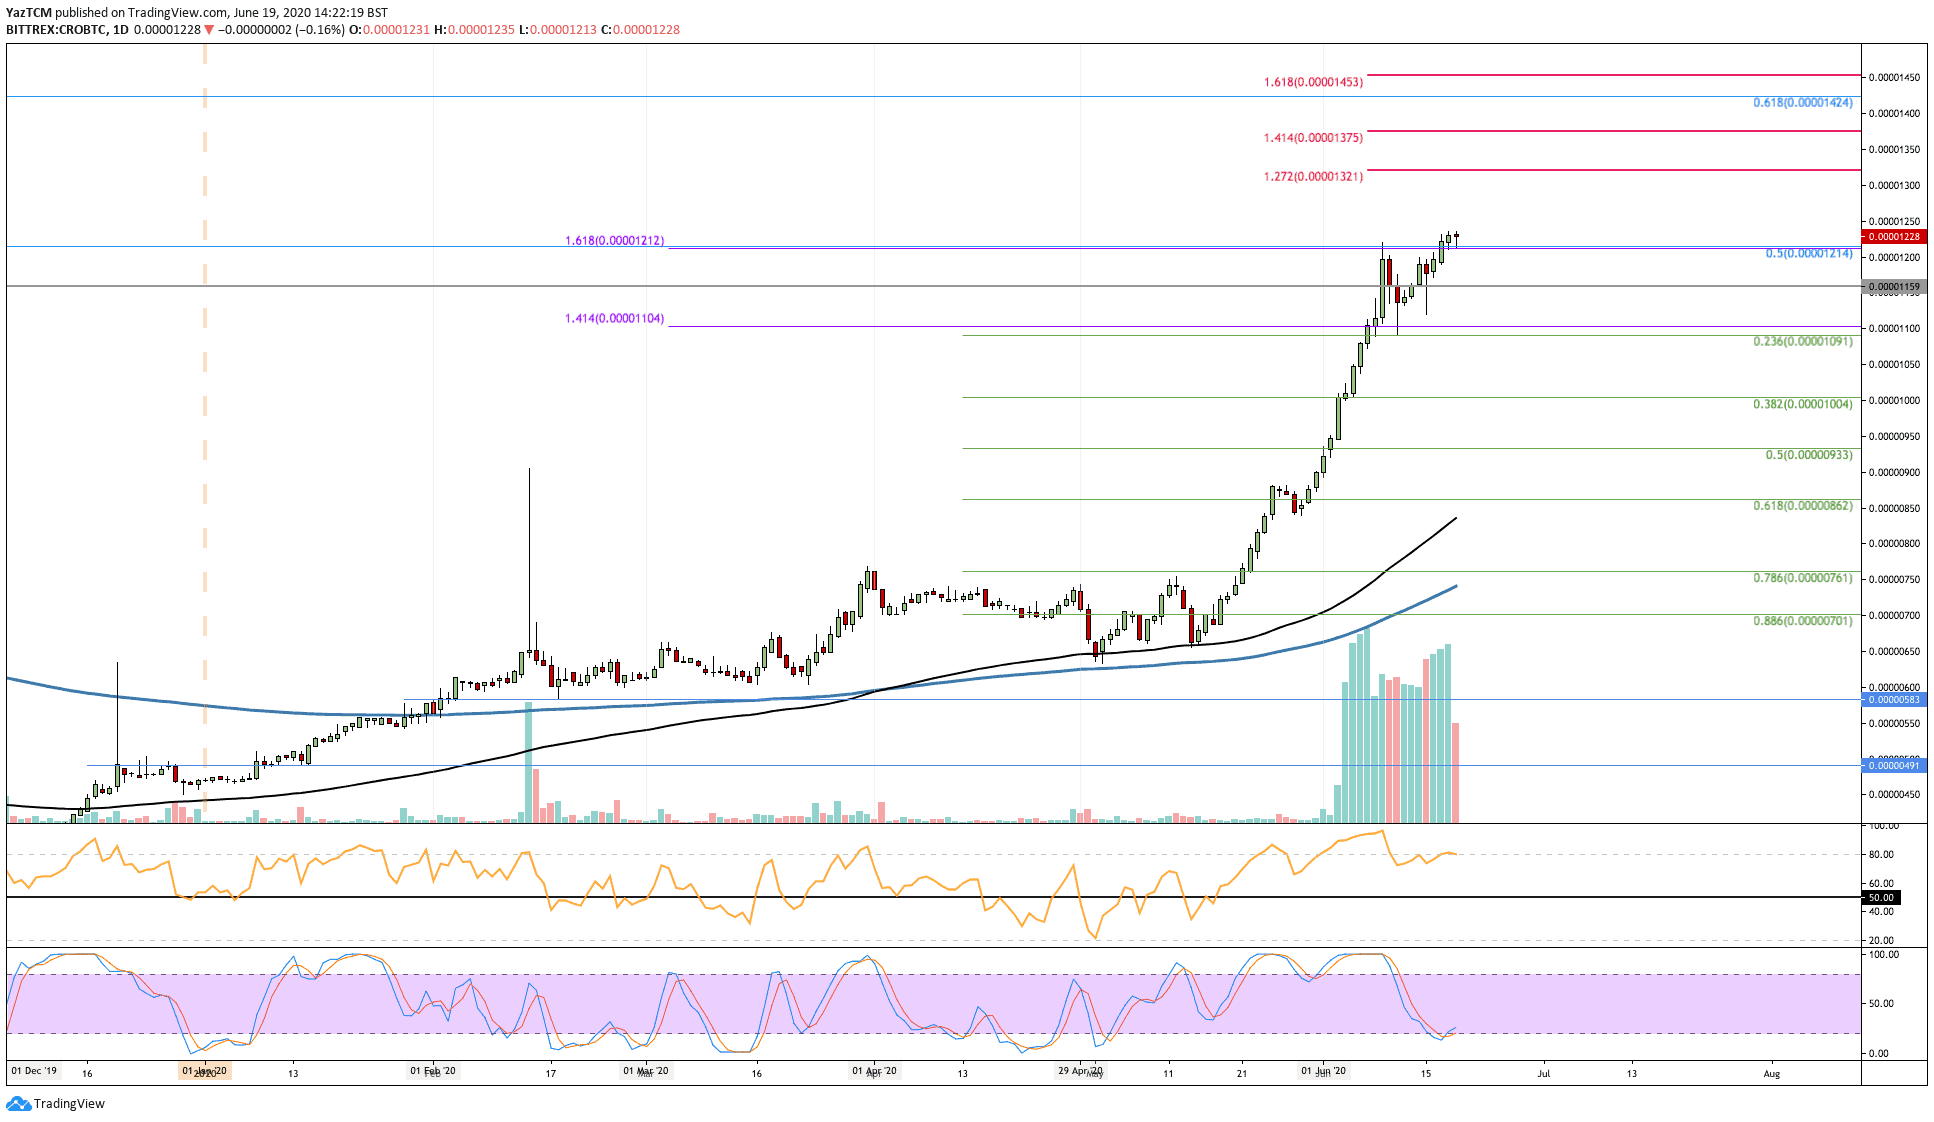Click the 1D timeframe label

(121, 30)
